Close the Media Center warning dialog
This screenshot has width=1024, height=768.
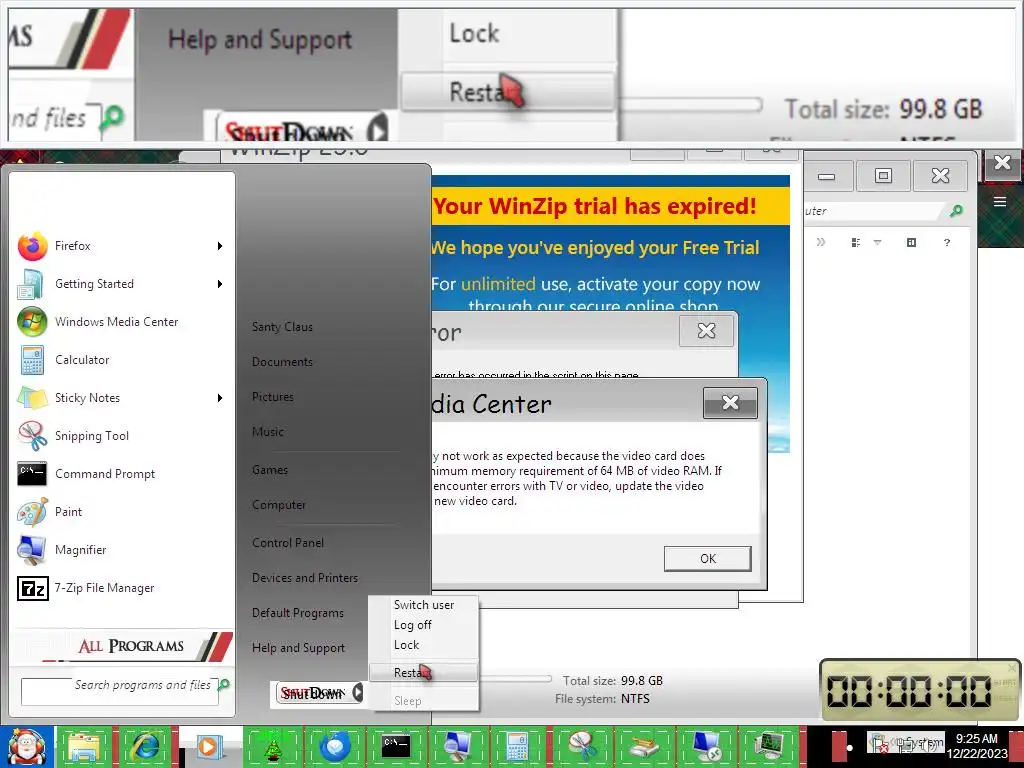coord(730,402)
